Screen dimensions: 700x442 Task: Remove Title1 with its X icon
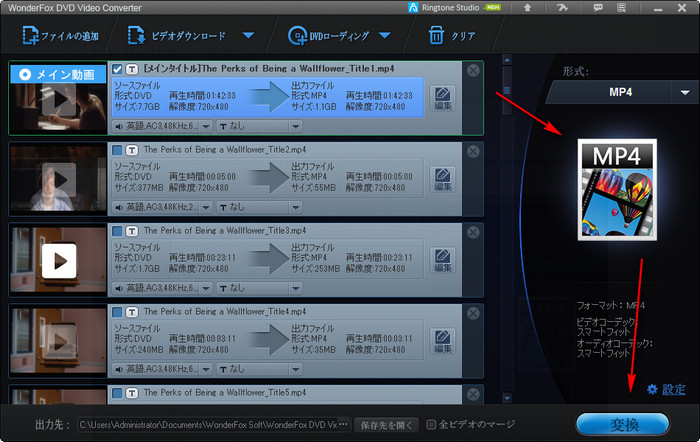coord(473,71)
